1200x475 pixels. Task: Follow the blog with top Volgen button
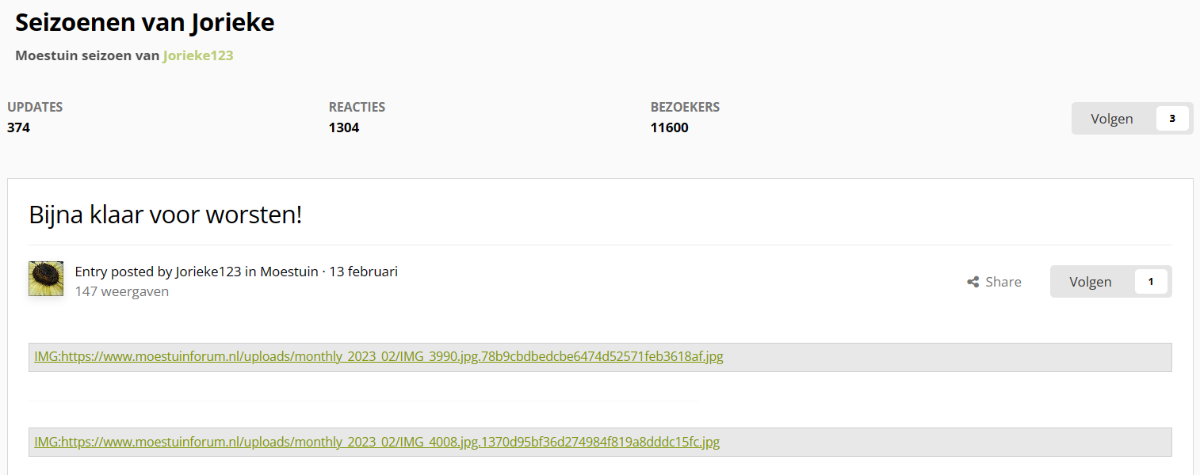point(1112,119)
